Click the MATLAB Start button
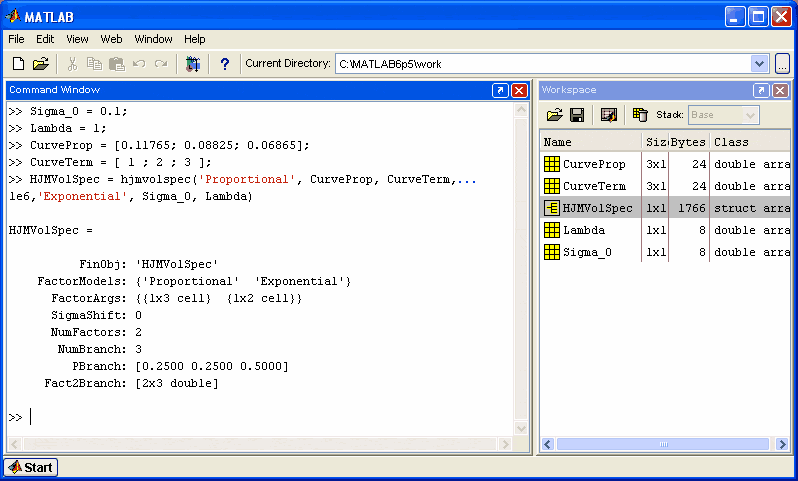Image resolution: width=798 pixels, height=481 pixels. [31, 467]
